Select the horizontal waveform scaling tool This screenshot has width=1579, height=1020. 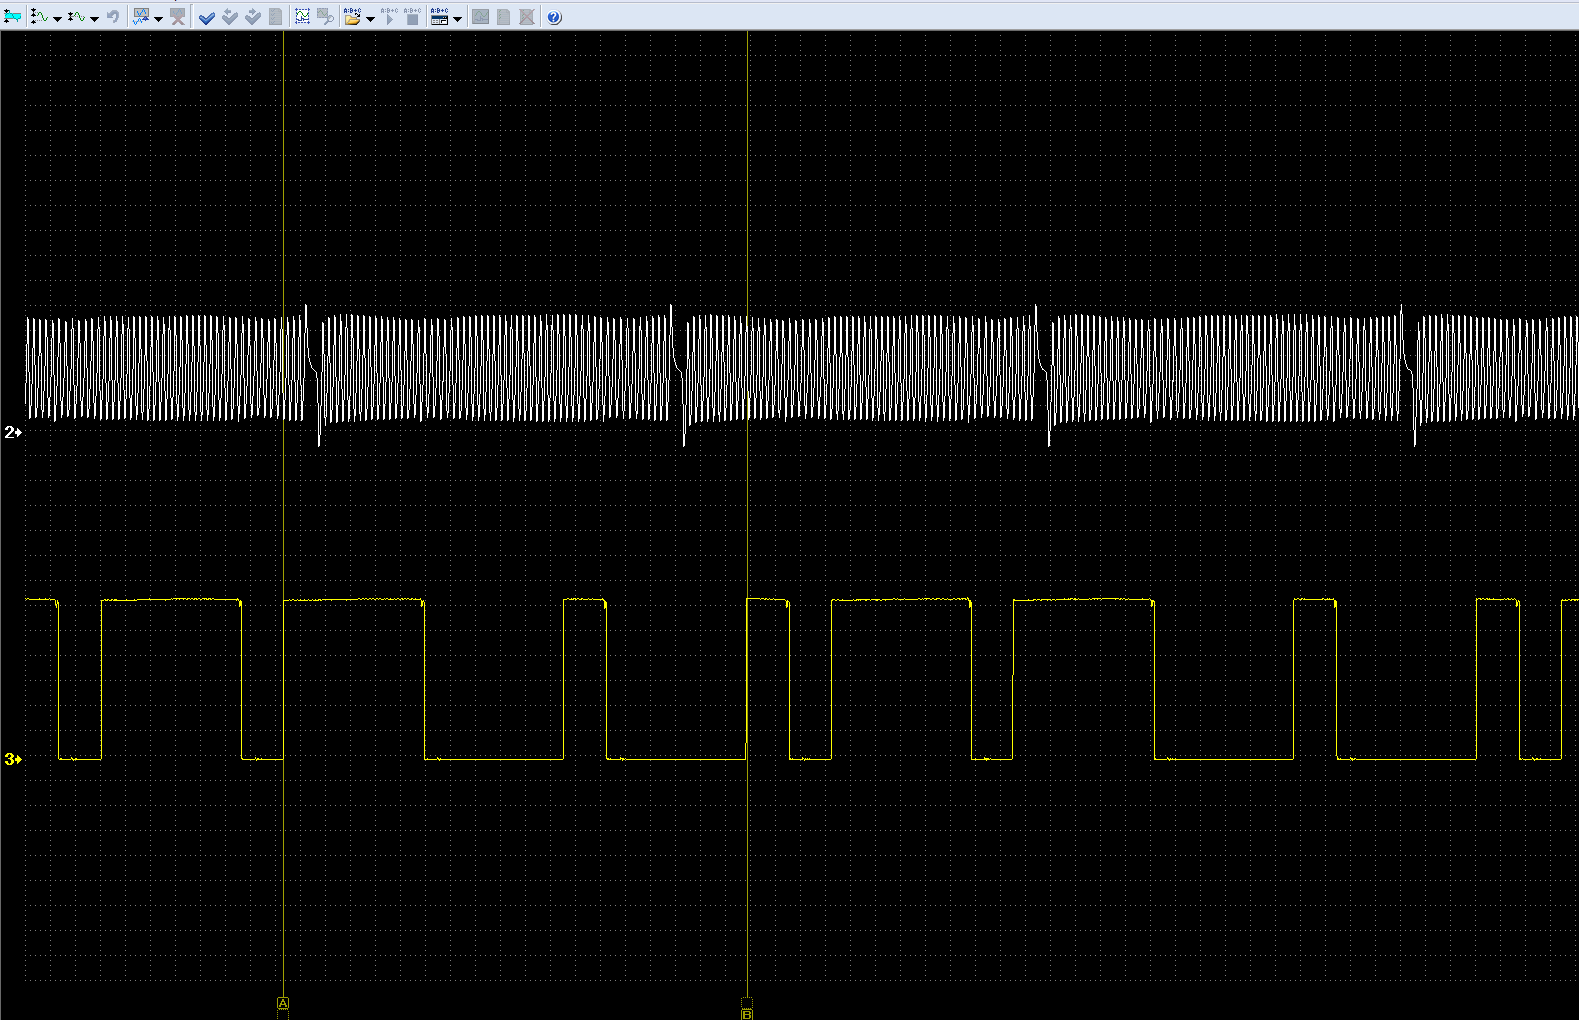click(76, 17)
